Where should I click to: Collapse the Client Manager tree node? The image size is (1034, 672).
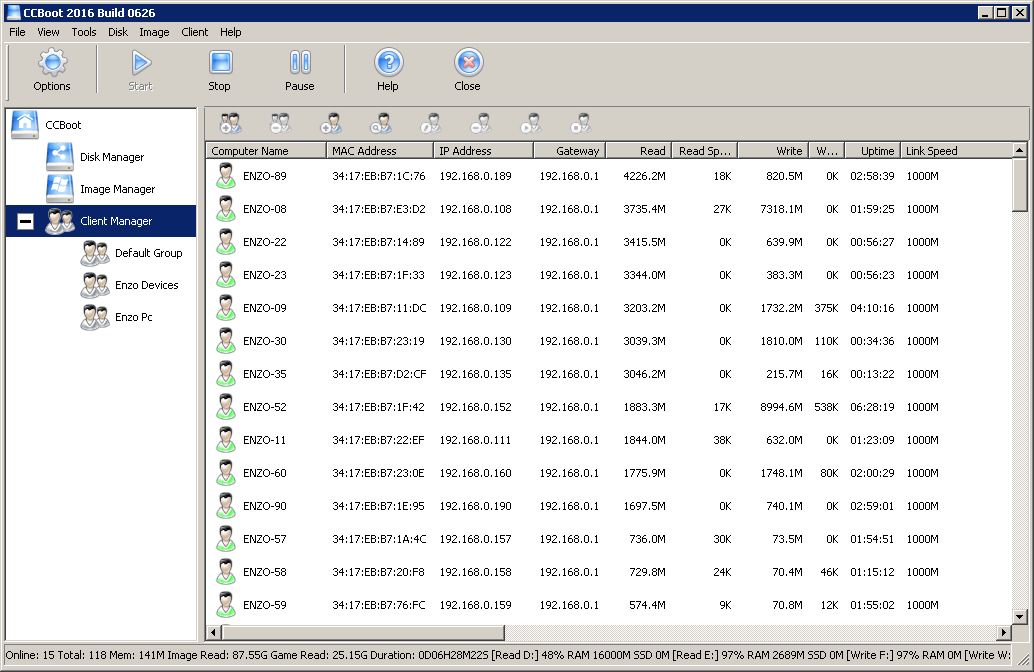24,221
